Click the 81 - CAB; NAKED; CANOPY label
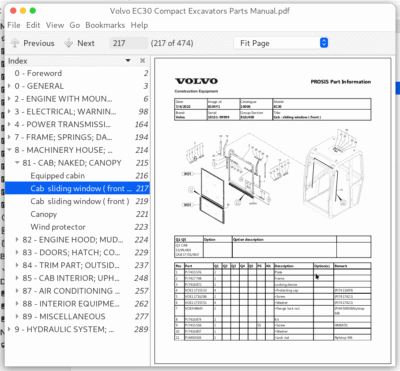Screen dimensions: 400x371 click(72, 163)
